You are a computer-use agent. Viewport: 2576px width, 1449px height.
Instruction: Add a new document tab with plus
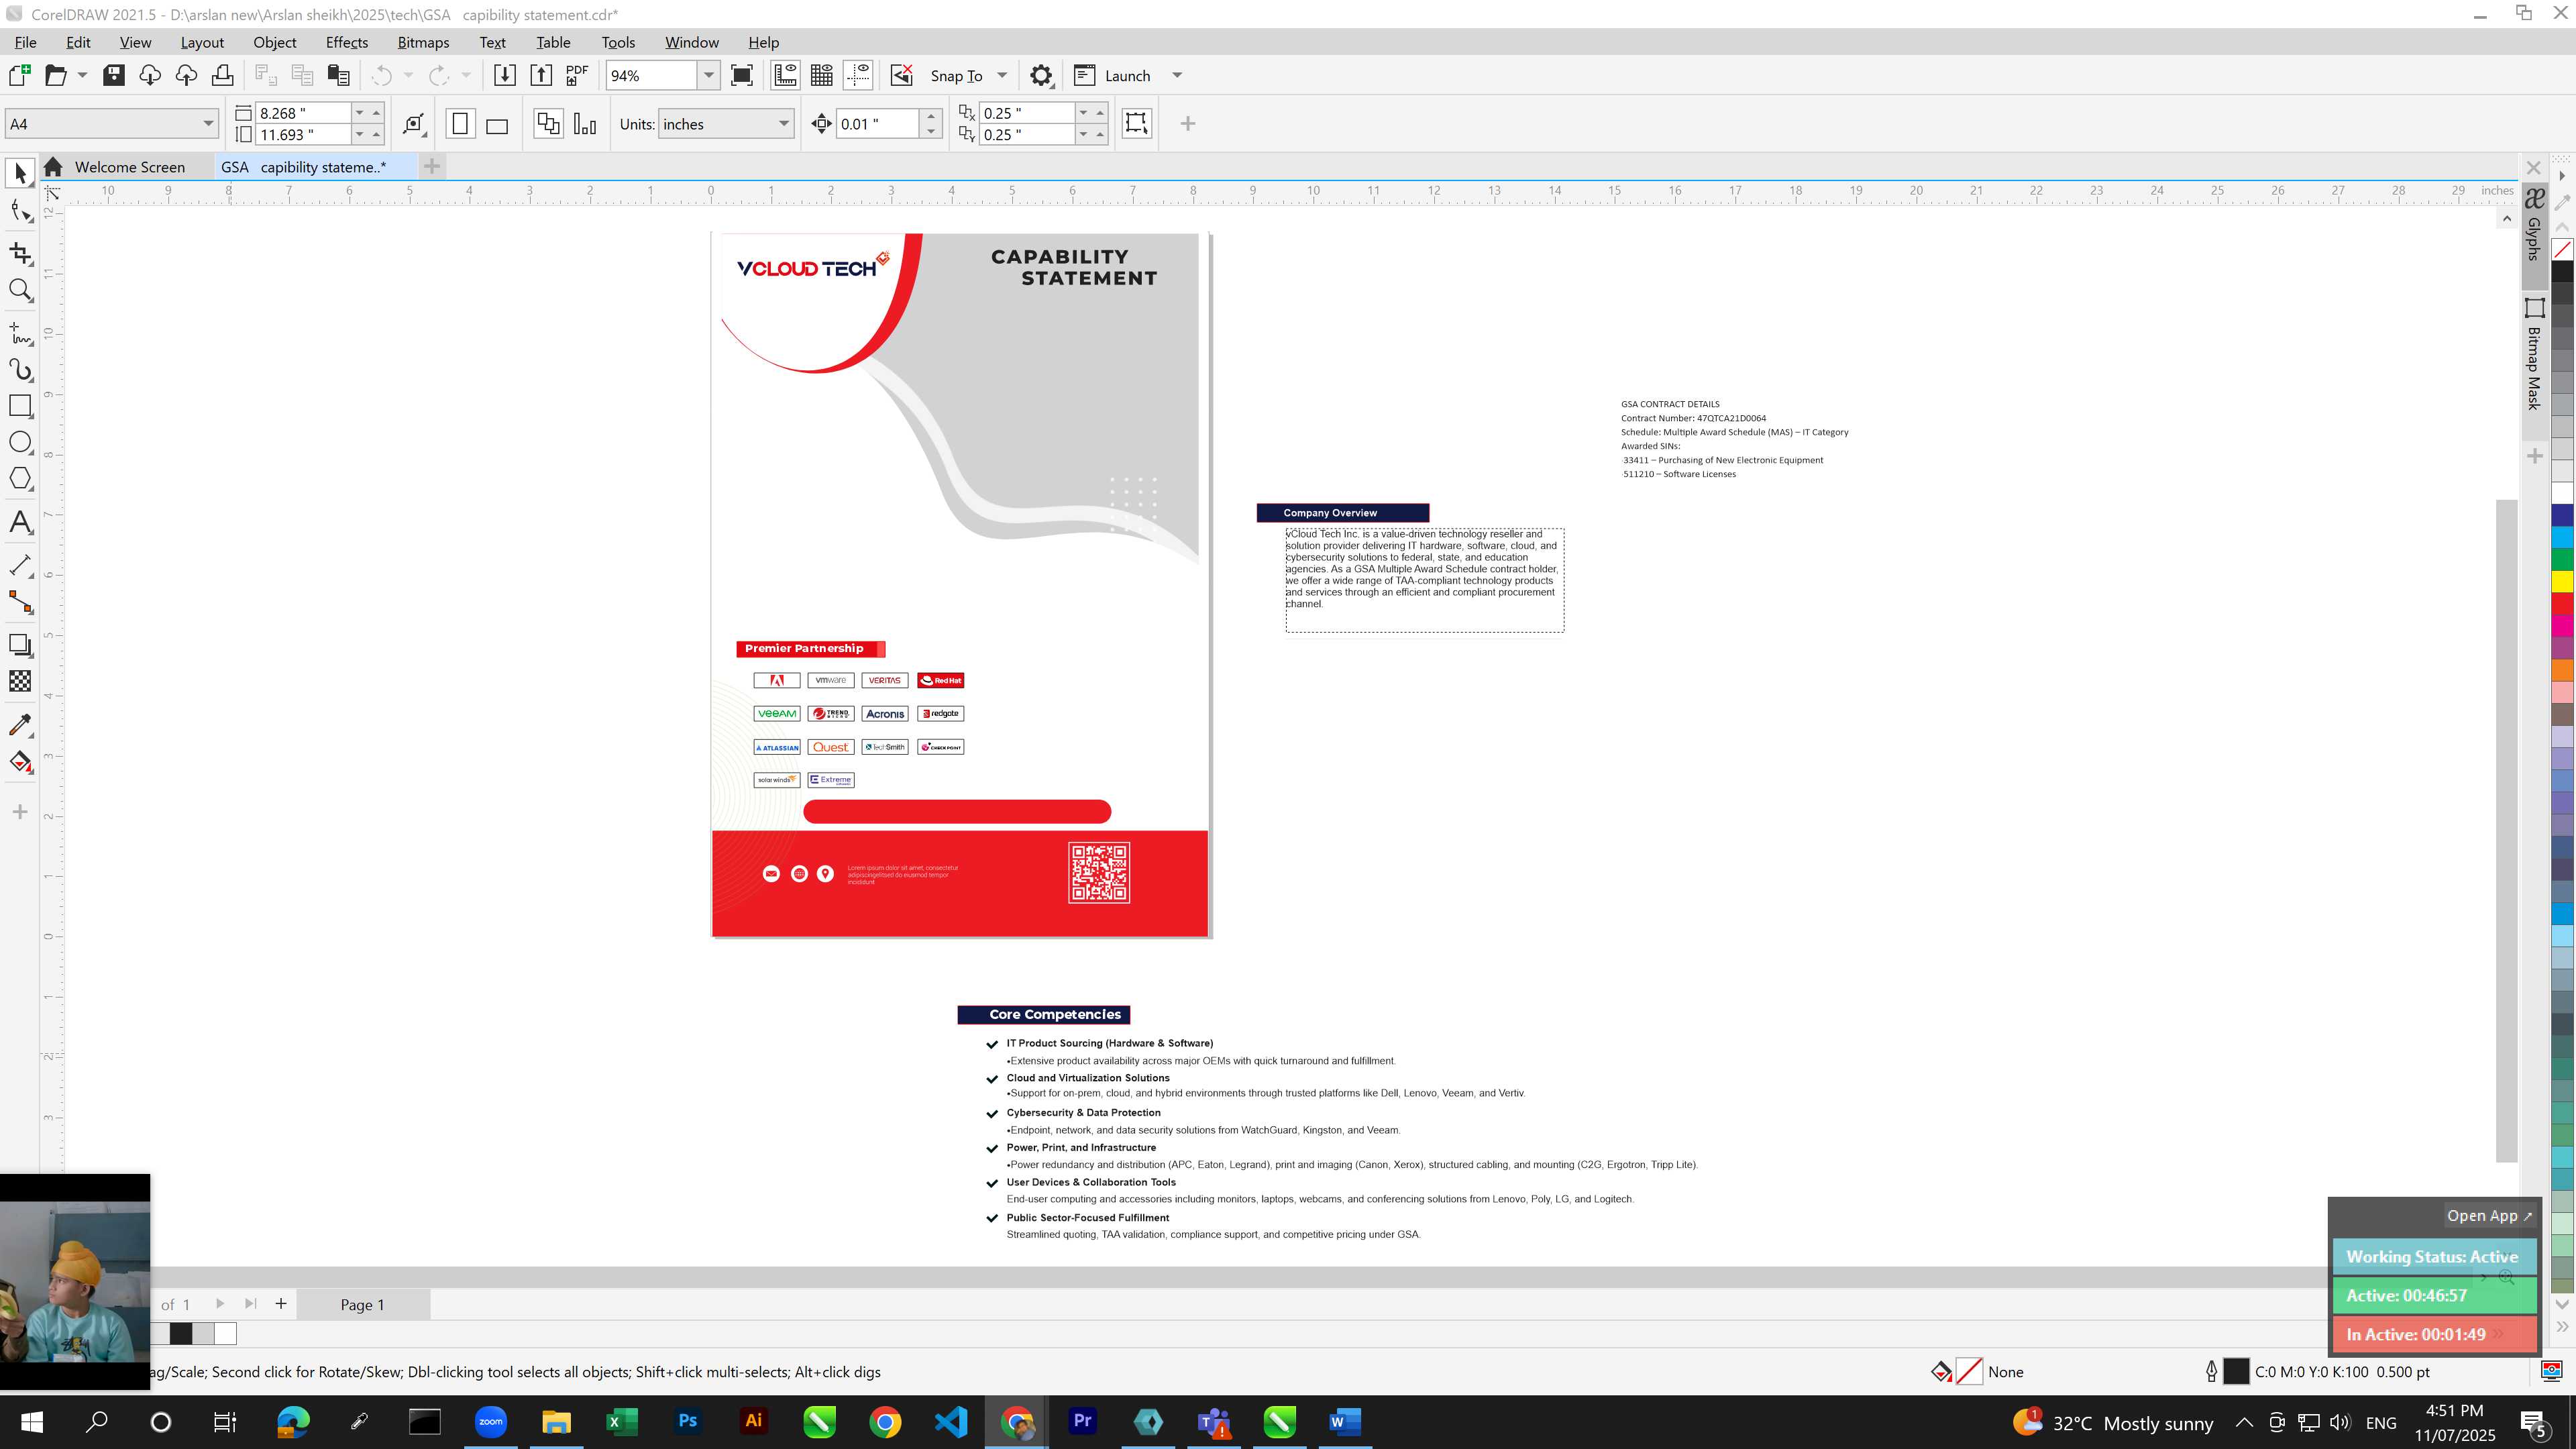tap(432, 166)
